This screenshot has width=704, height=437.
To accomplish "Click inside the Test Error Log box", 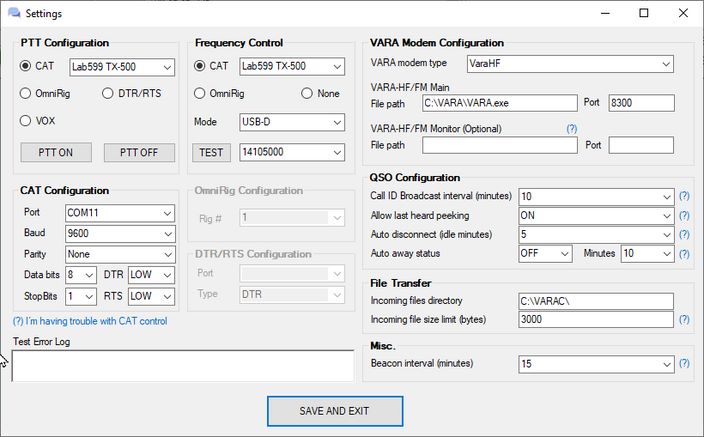I will 183,366.
